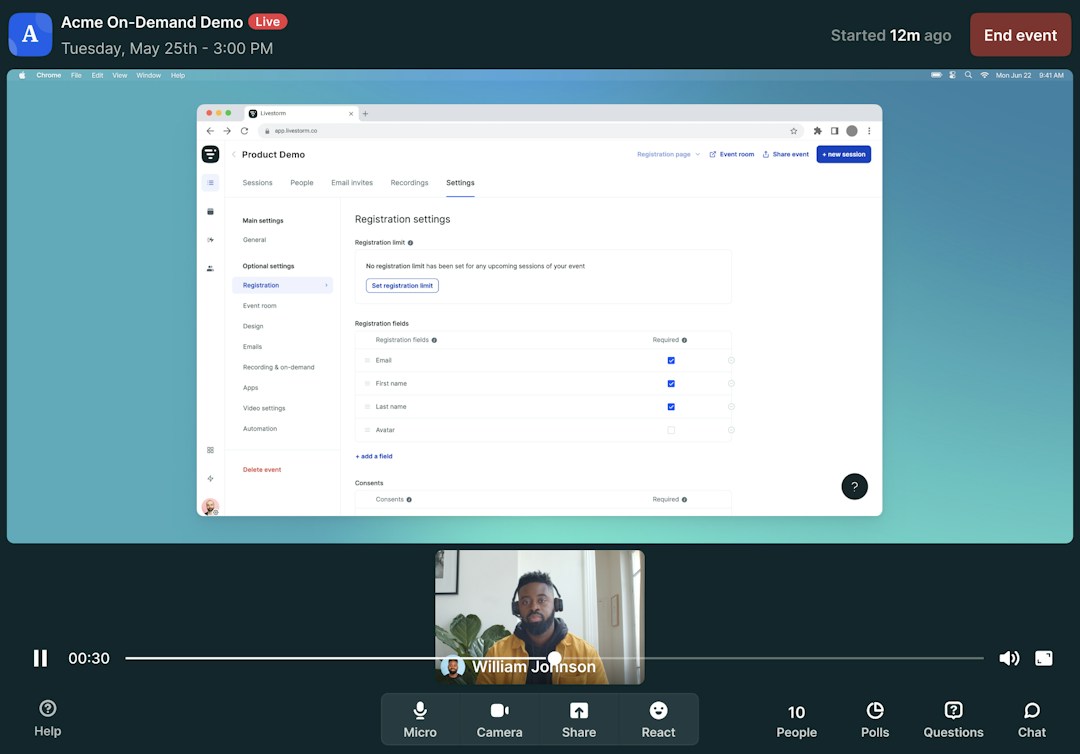This screenshot has width=1080, height=754.
Task: Open the Chrome menu in macOS menu bar
Action: 49,76
